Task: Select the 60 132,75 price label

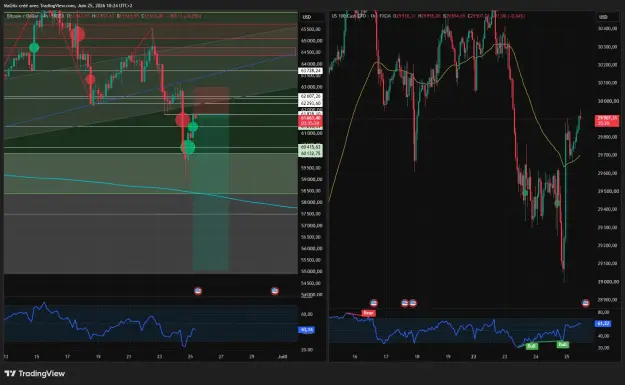Action: pyautogui.click(x=311, y=153)
